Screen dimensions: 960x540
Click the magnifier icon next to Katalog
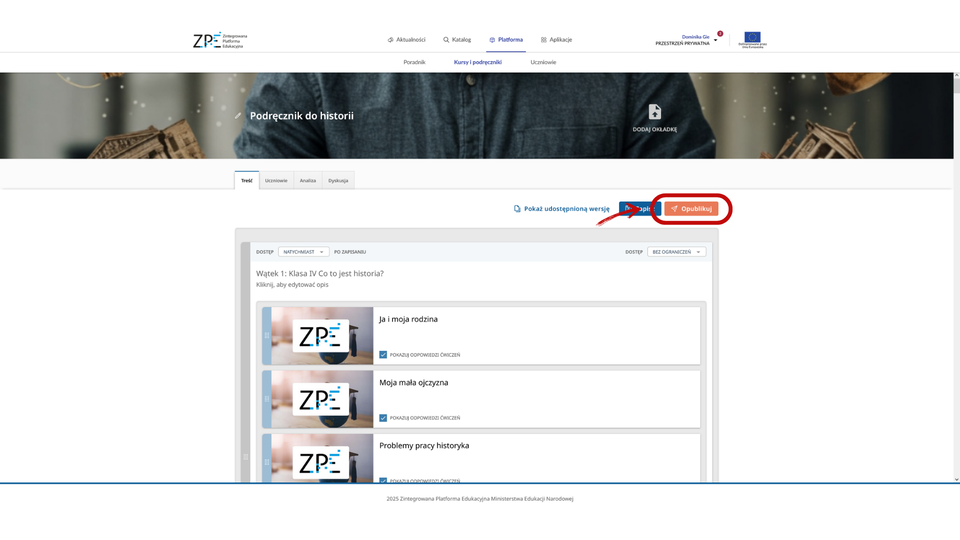pos(446,40)
